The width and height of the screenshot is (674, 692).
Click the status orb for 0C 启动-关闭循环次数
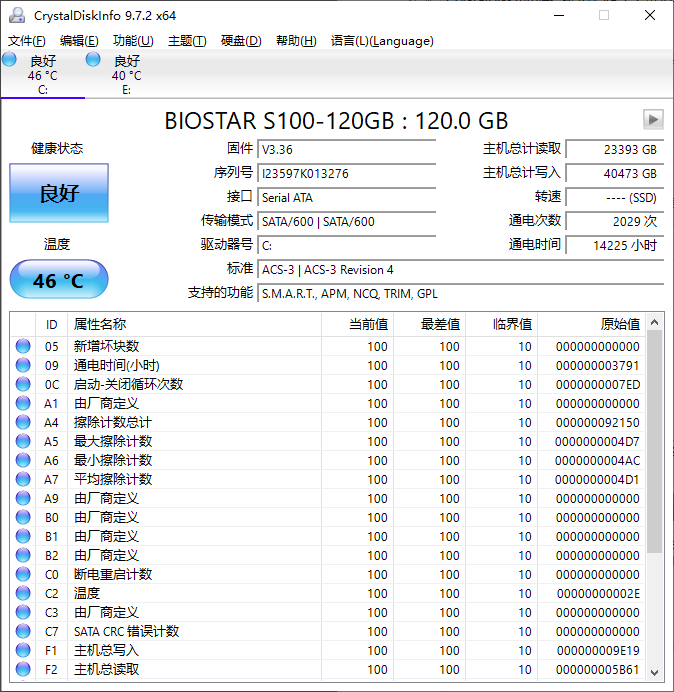pos(23,384)
